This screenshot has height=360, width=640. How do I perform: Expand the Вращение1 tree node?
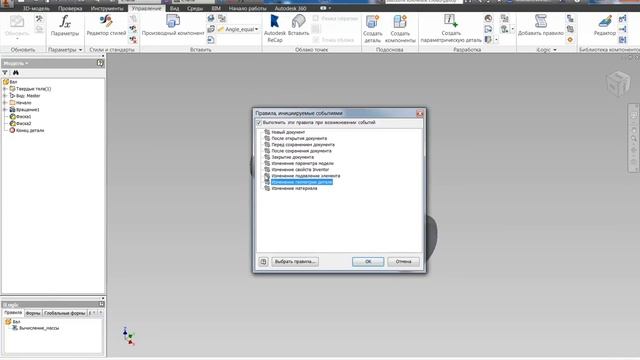[5, 109]
